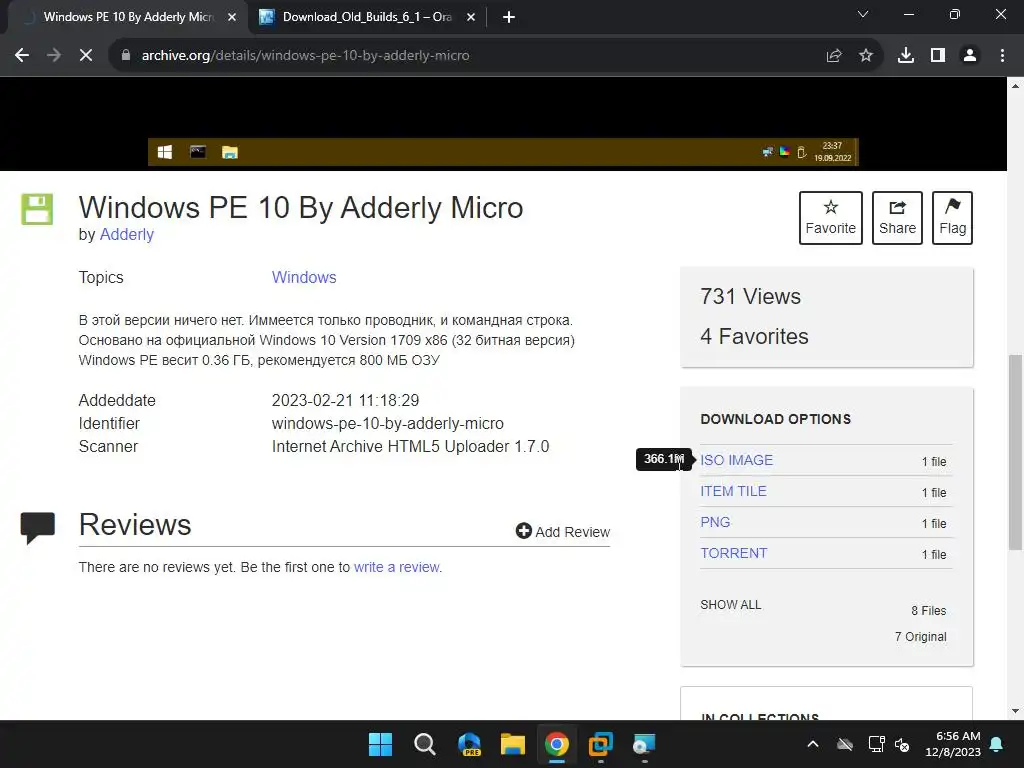Open the VirtualBox taskbar icon
Screen dimensions: 1024x768
pyautogui.click(x=601, y=744)
